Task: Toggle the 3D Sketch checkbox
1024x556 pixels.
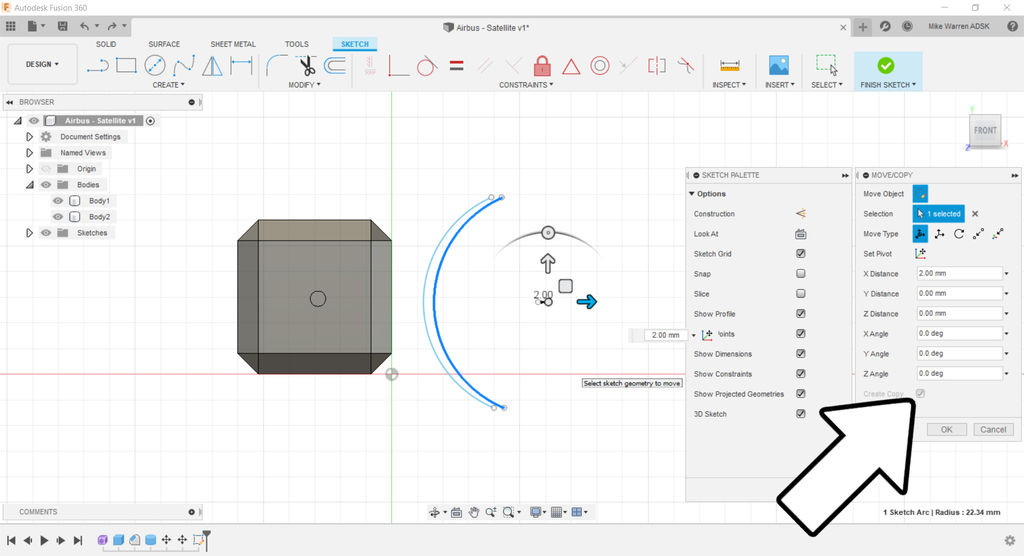Action: pos(801,414)
